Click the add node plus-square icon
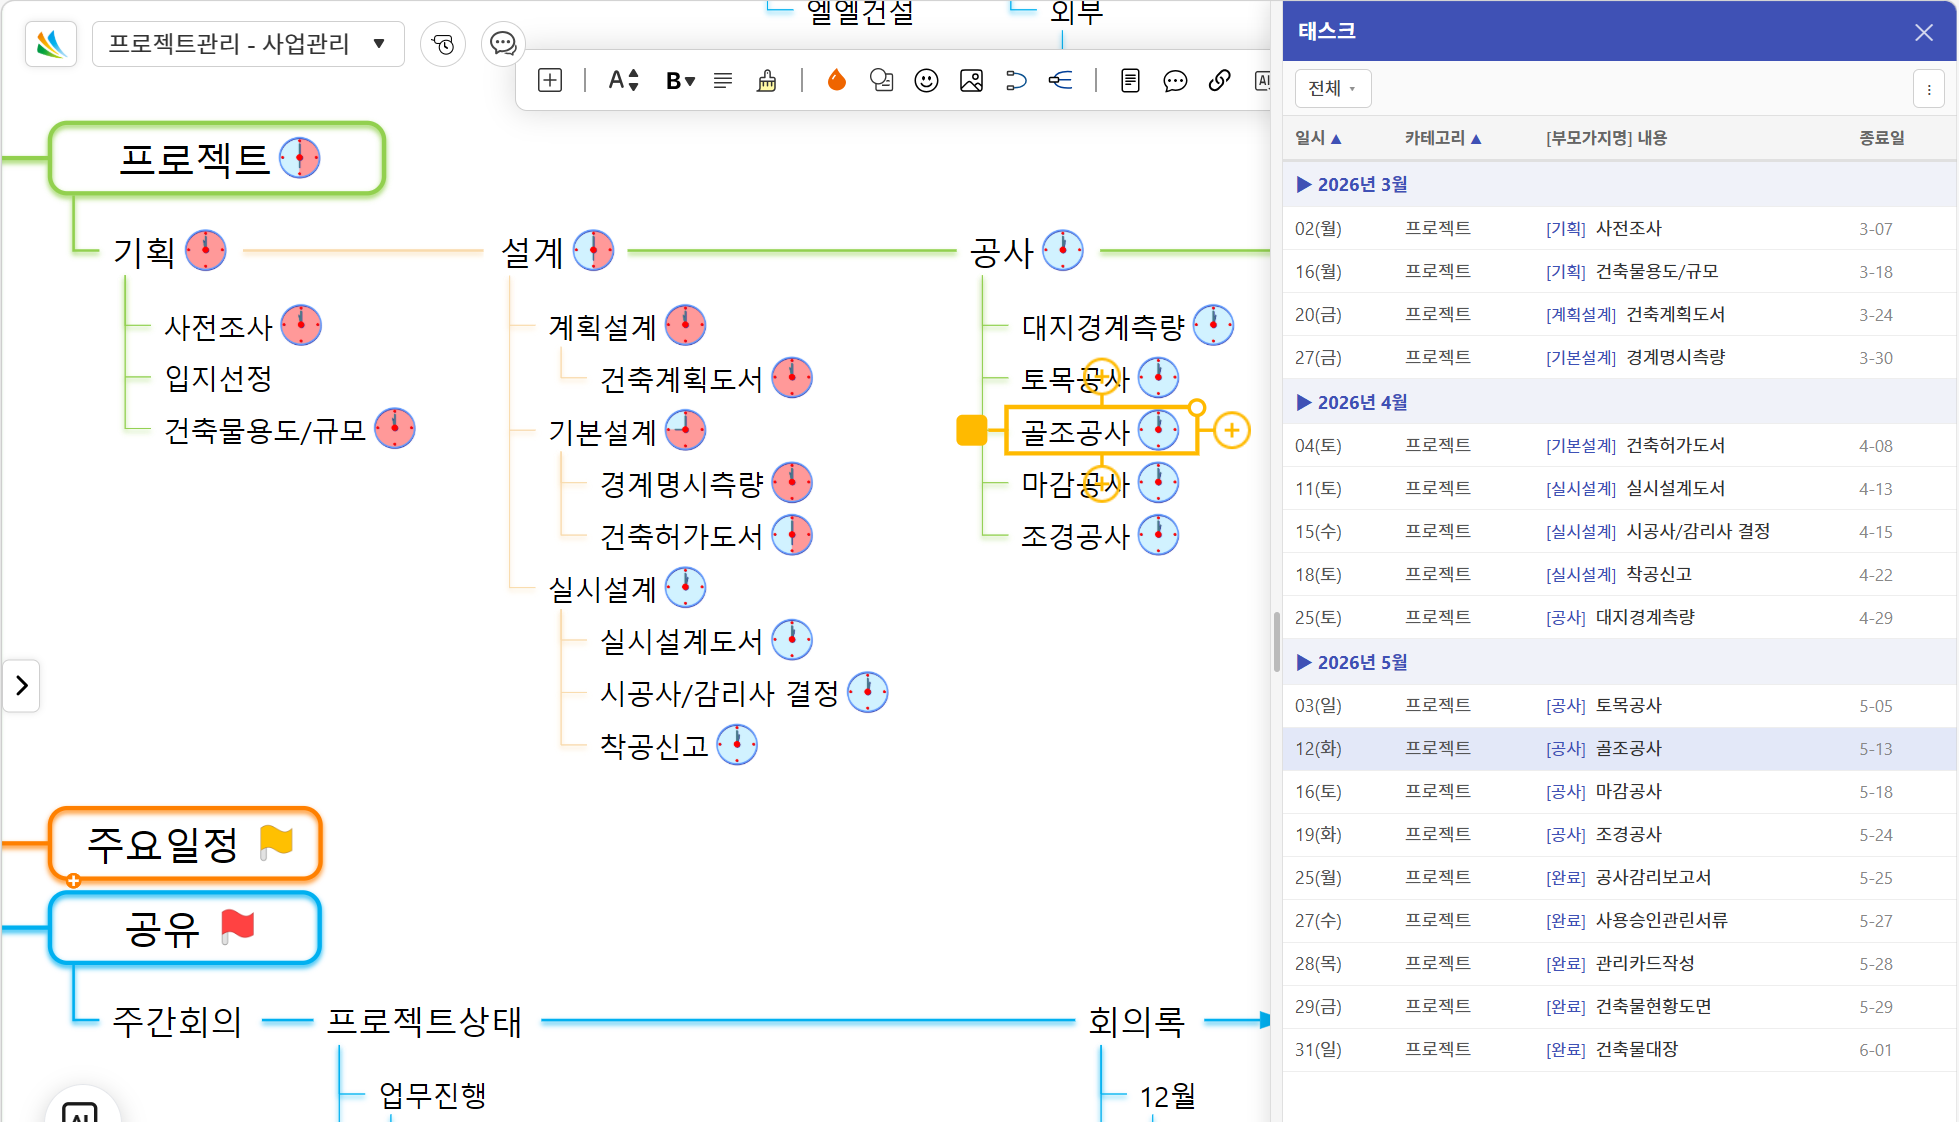Image resolution: width=1959 pixels, height=1122 pixels. pos(550,81)
